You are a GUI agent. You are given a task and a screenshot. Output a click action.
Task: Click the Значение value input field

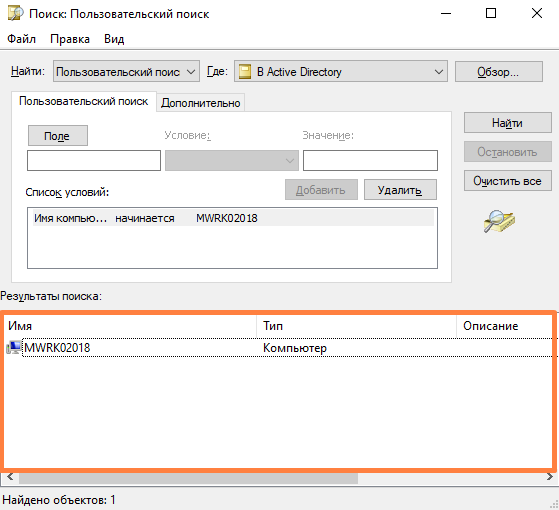tap(370, 160)
